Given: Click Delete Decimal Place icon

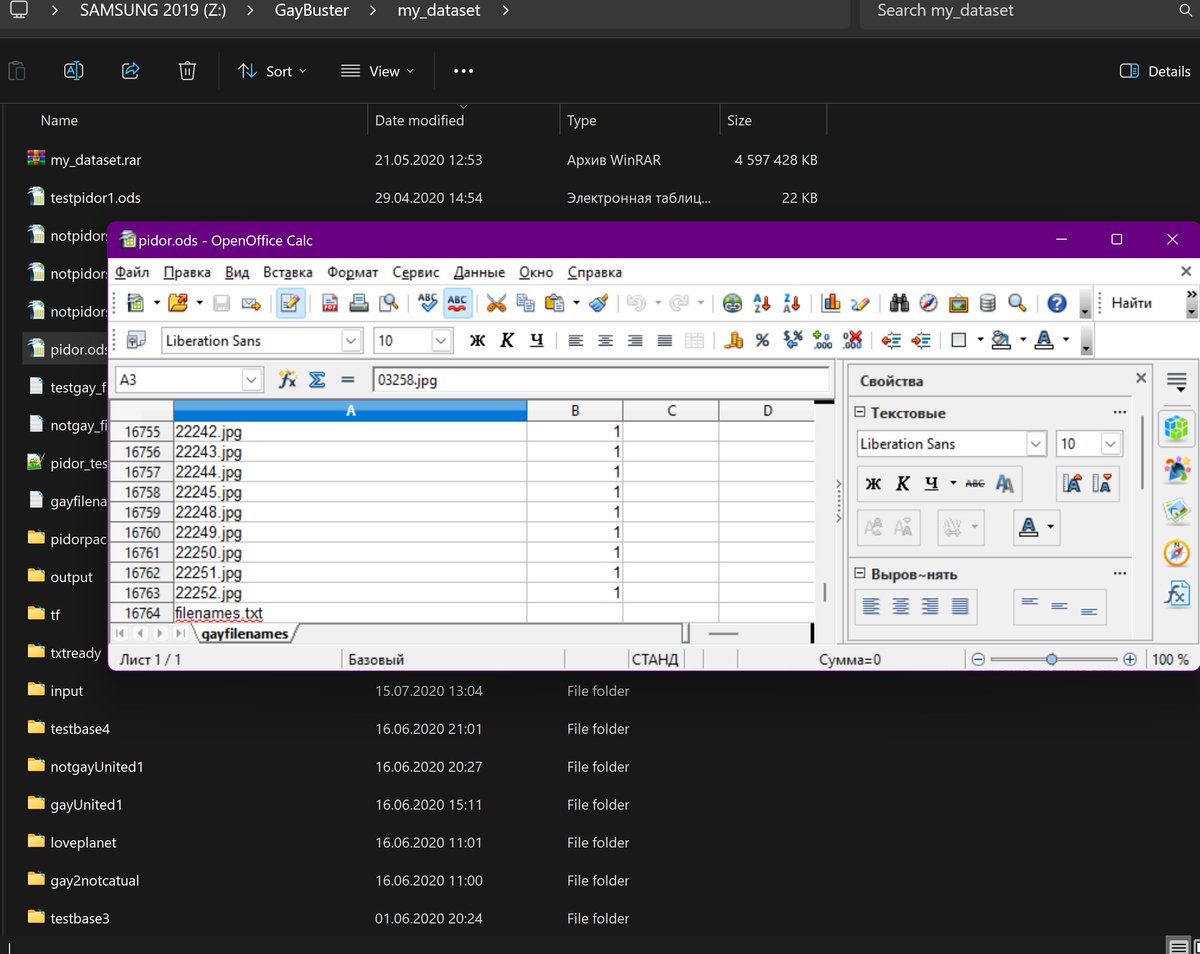Looking at the screenshot, I should [852, 340].
